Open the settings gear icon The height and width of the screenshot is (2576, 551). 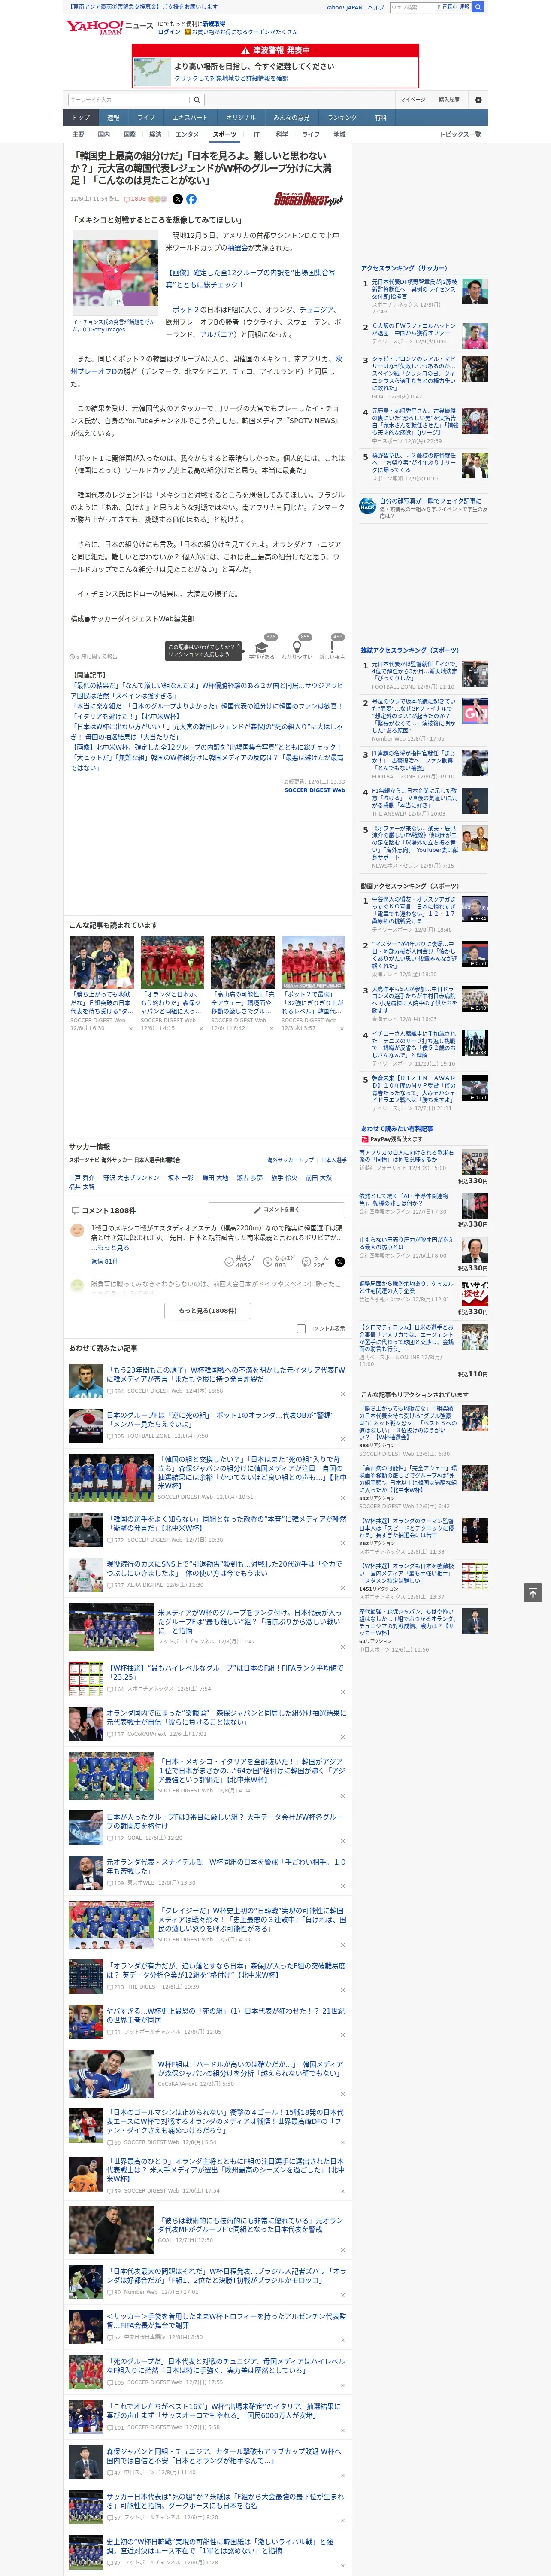click(x=478, y=100)
